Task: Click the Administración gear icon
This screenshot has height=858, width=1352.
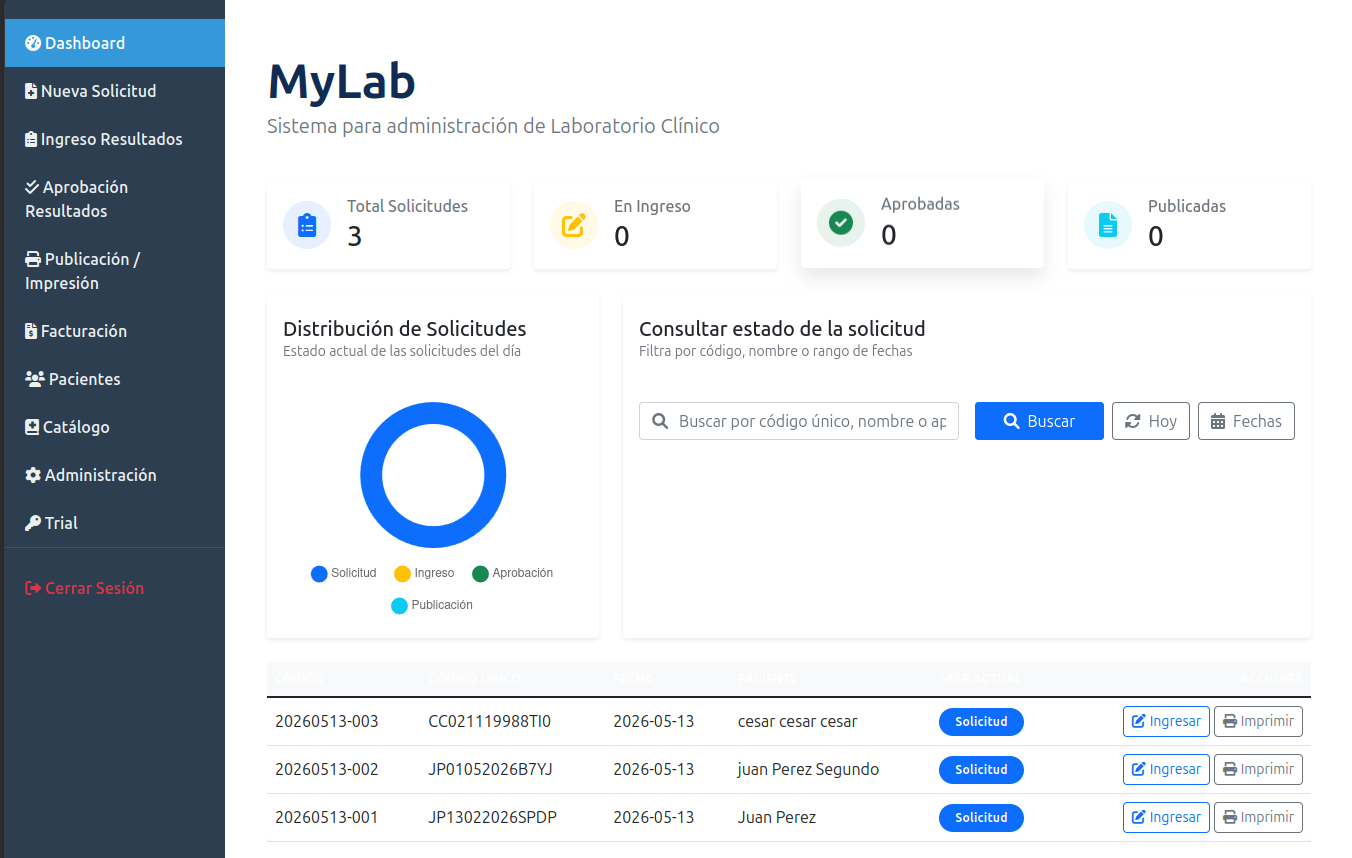Action: point(33,475)
